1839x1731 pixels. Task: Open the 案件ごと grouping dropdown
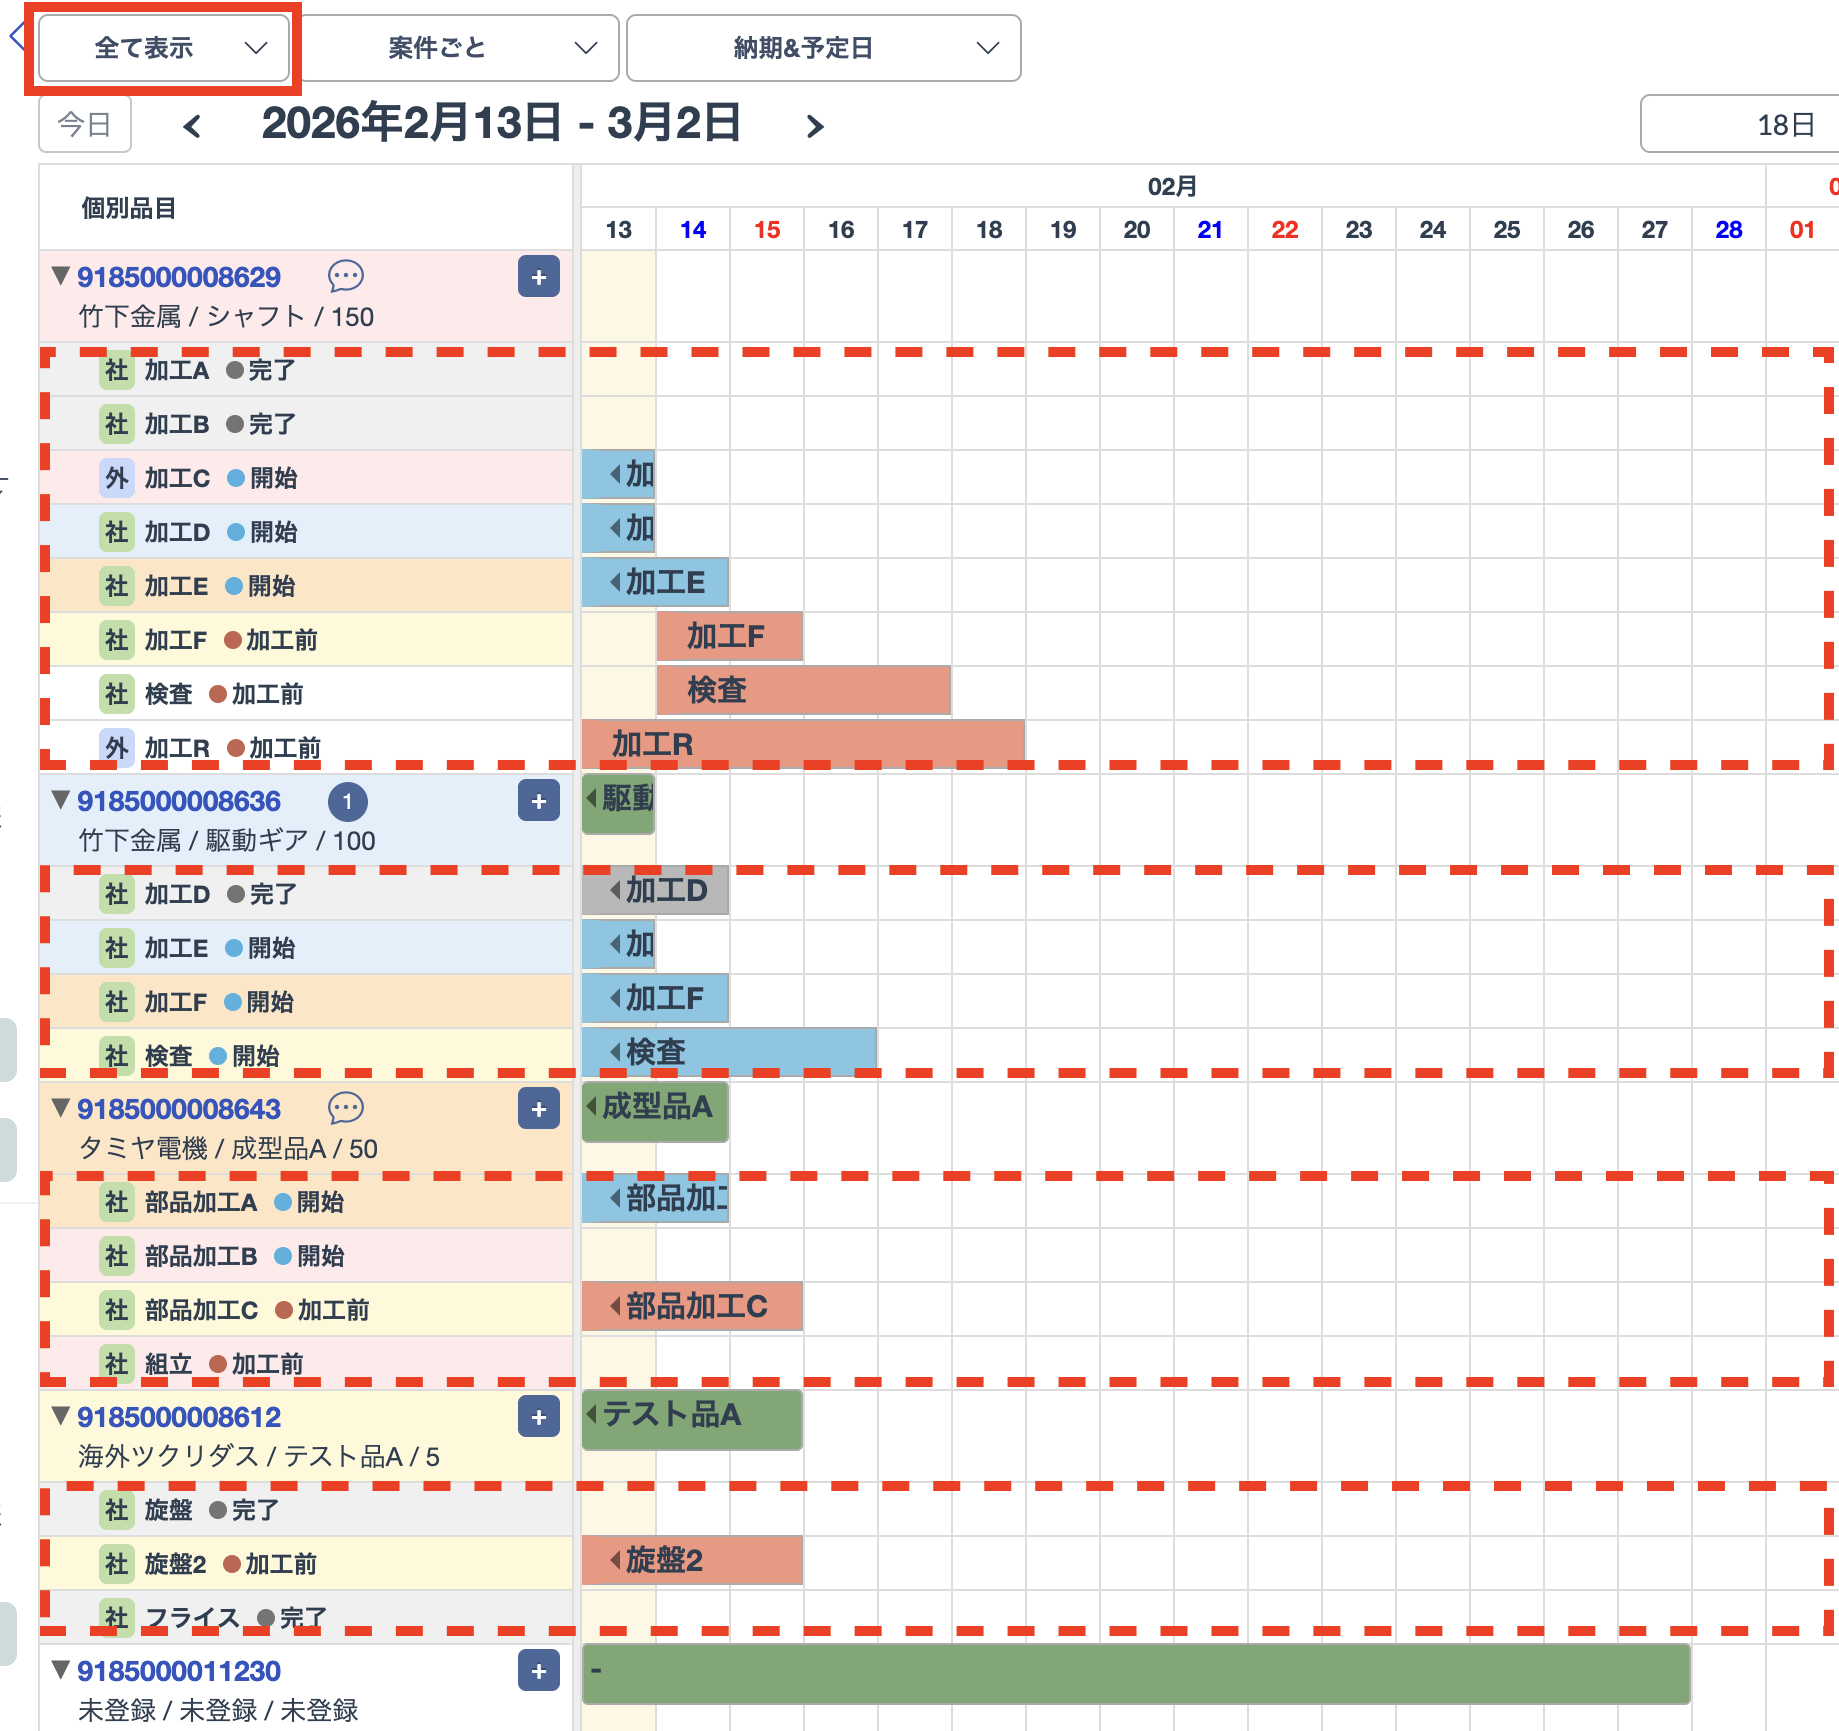tap(460, 48)
